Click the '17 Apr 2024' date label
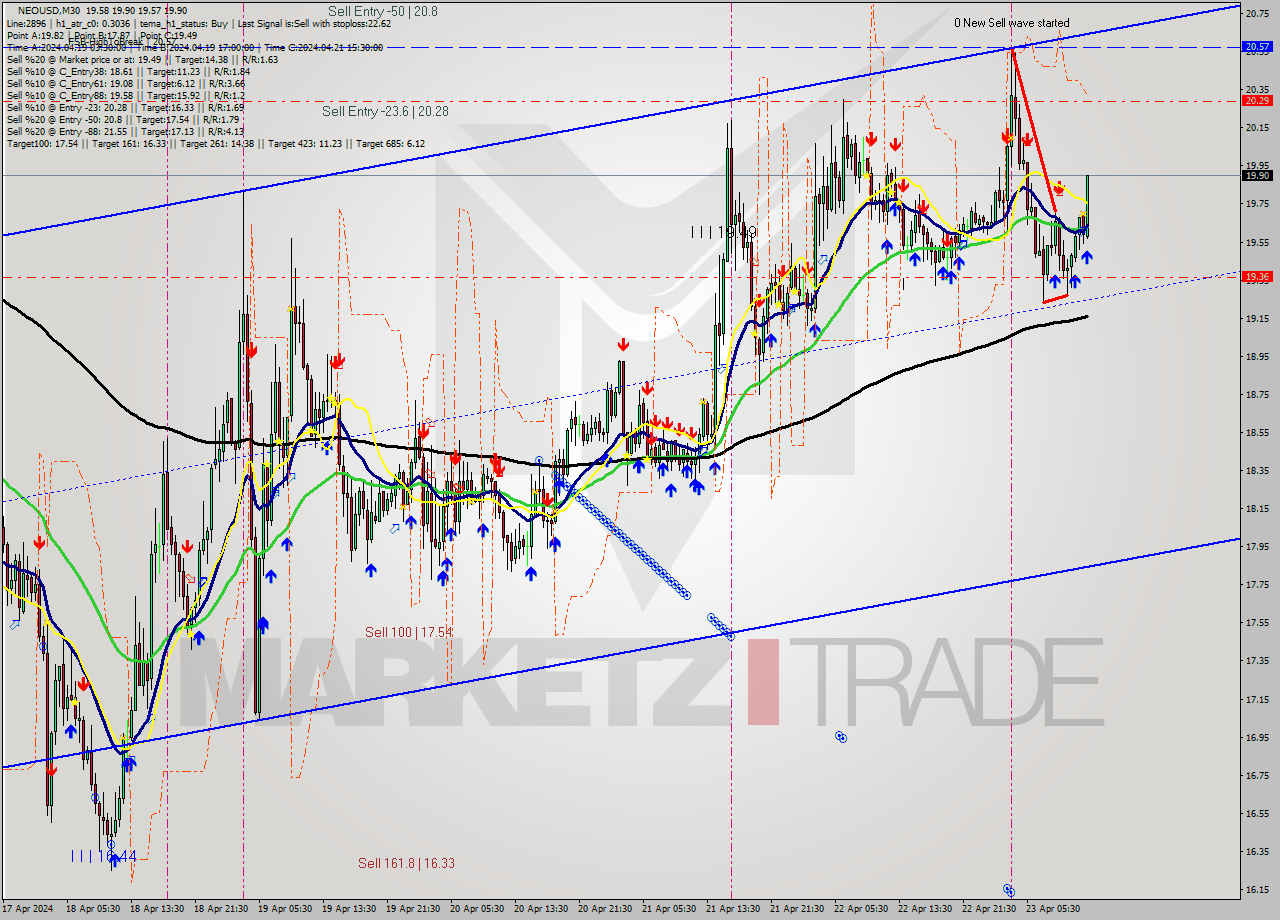Viewport: 1280px width, 920px height. tap(28, 909)
